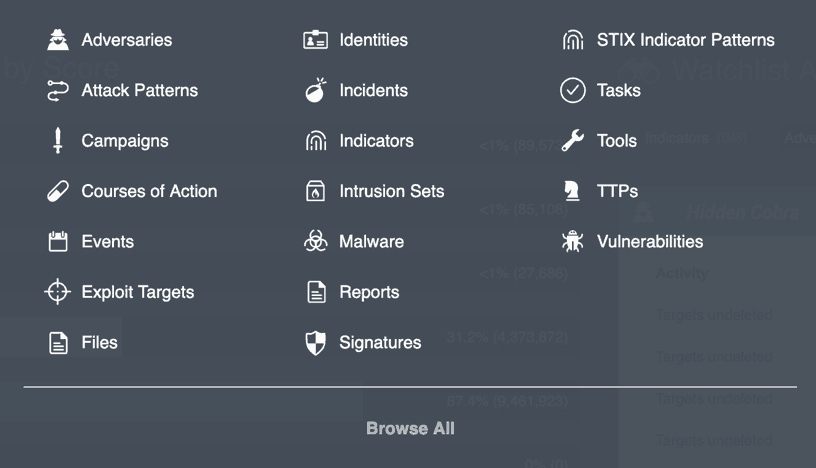Click the Incidents bomb icon
Viewport: 816px width, 468px height.
pos(316,90)
